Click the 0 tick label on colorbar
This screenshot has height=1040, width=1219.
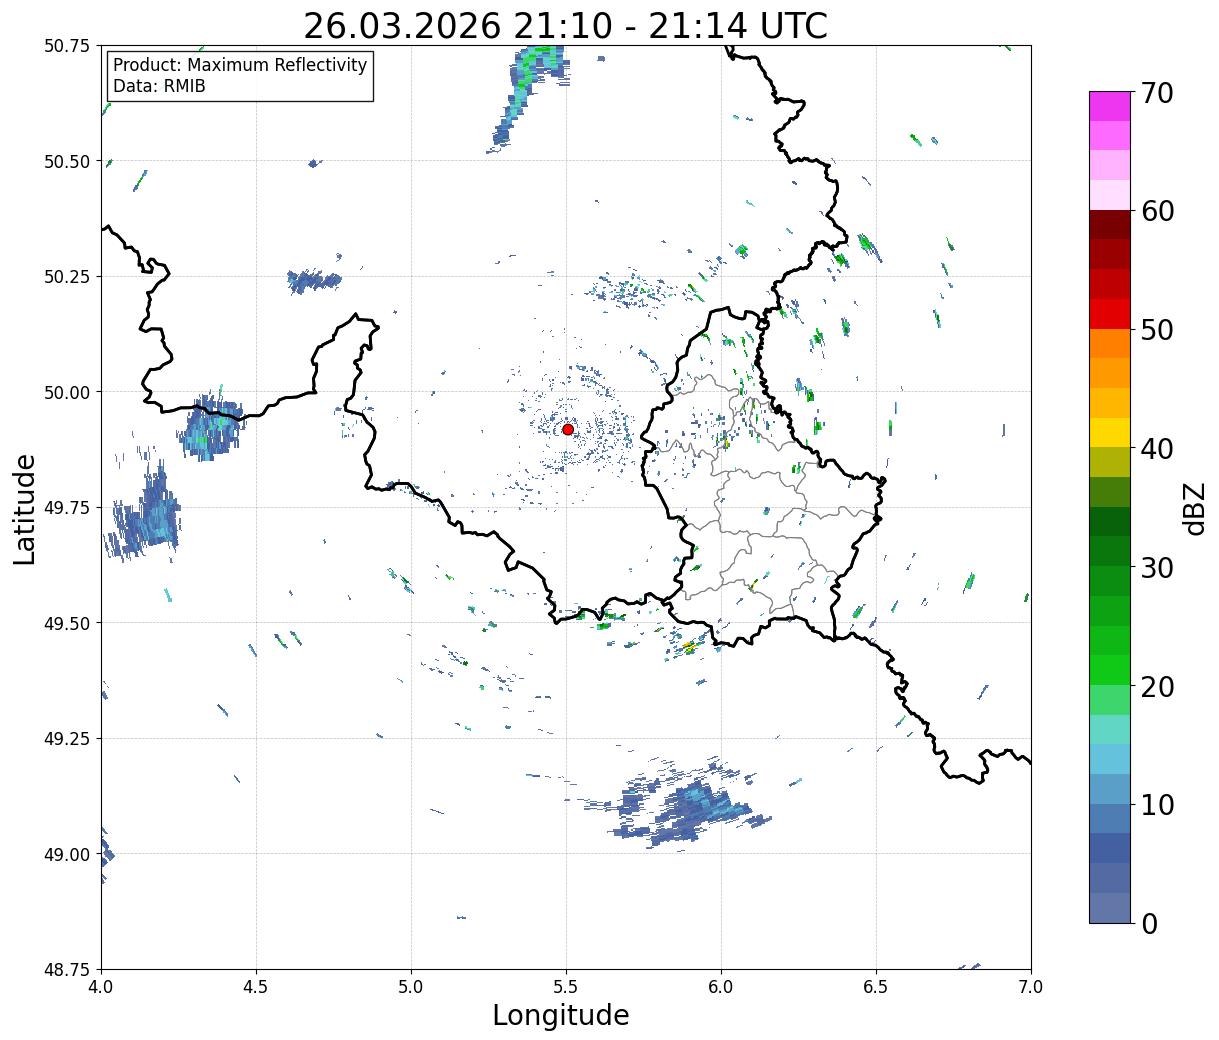1149,923
